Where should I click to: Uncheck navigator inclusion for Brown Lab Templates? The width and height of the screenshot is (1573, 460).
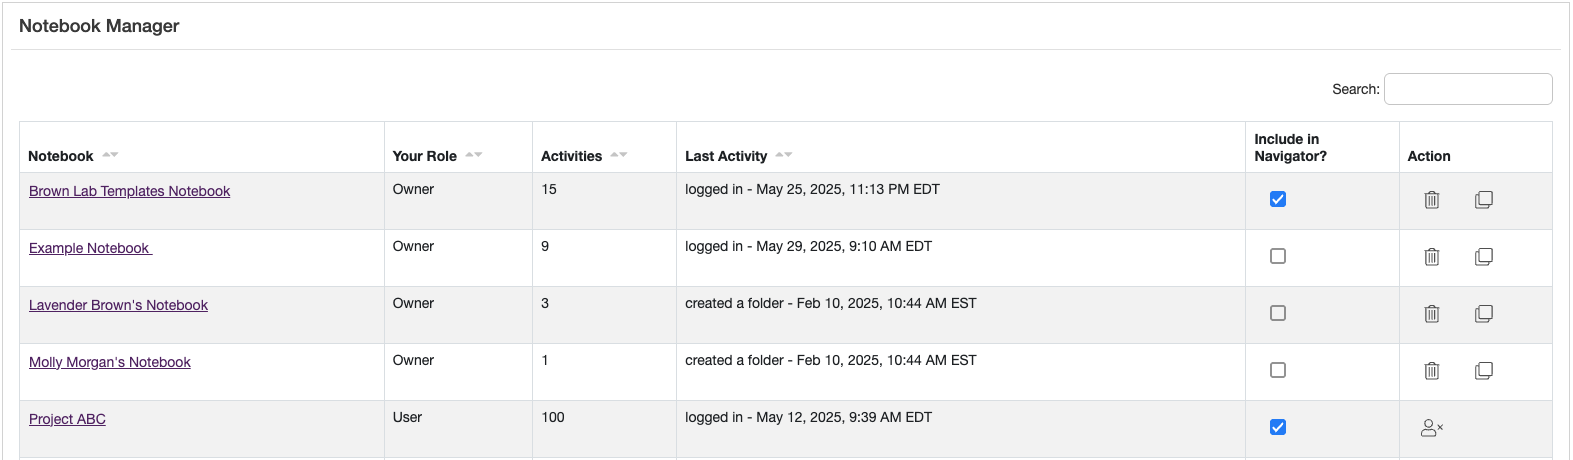tap(1278, 199)
